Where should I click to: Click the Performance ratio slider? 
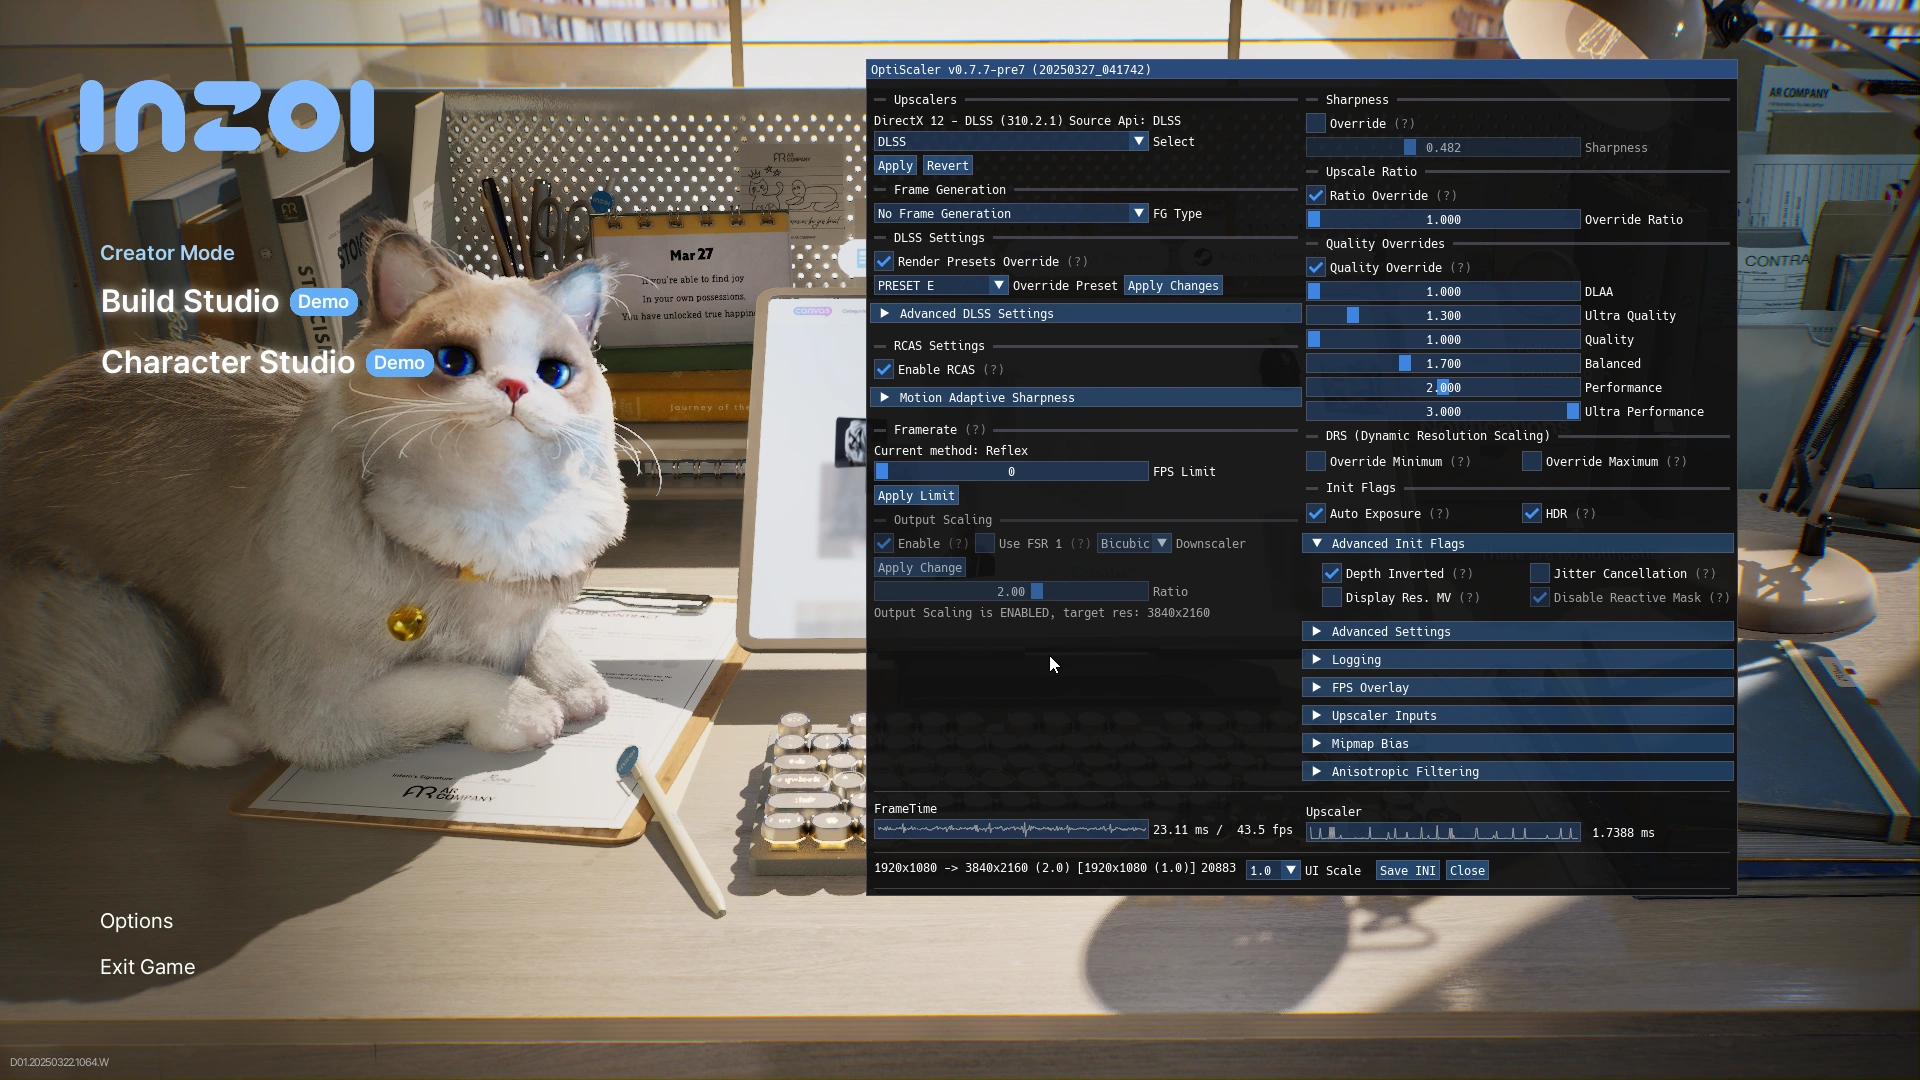(1443, 388)
